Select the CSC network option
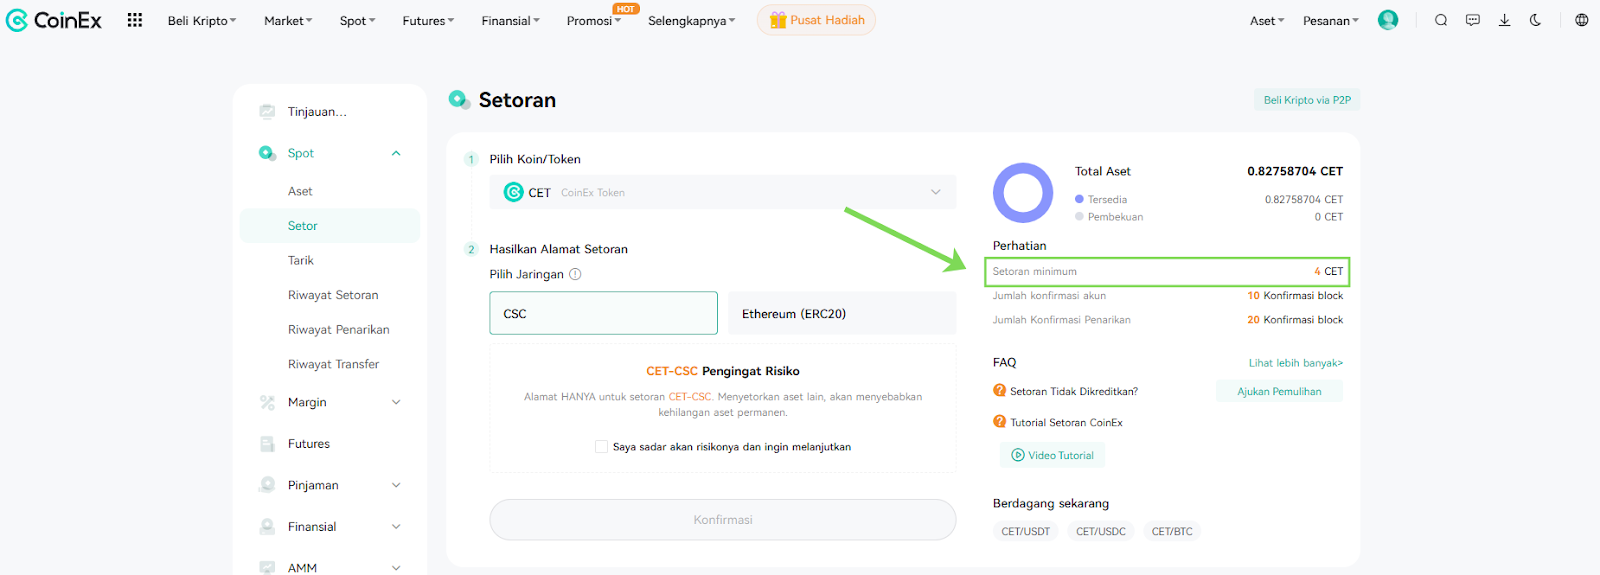The width and height of the screenshot is (1600, 575). click(603, 313)
